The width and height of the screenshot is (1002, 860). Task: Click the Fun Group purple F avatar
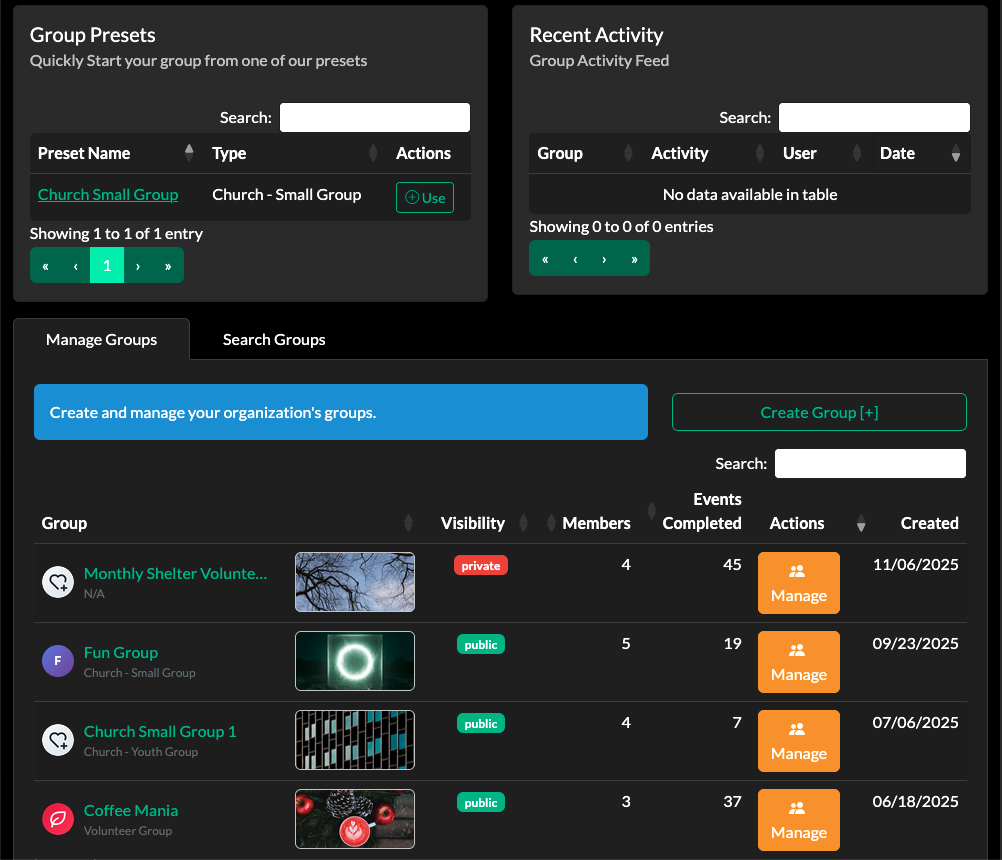pos(58,661)
